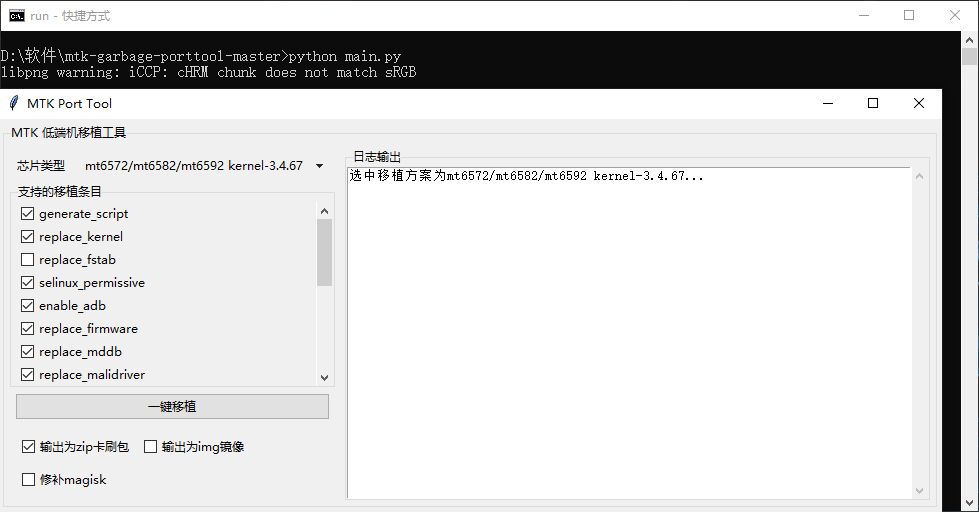Image resolution: width=979 pixels, height=512 pixels.
Task: Uncheck replace_firmware item
Action: pyautogui.click(x=28, y=329)
